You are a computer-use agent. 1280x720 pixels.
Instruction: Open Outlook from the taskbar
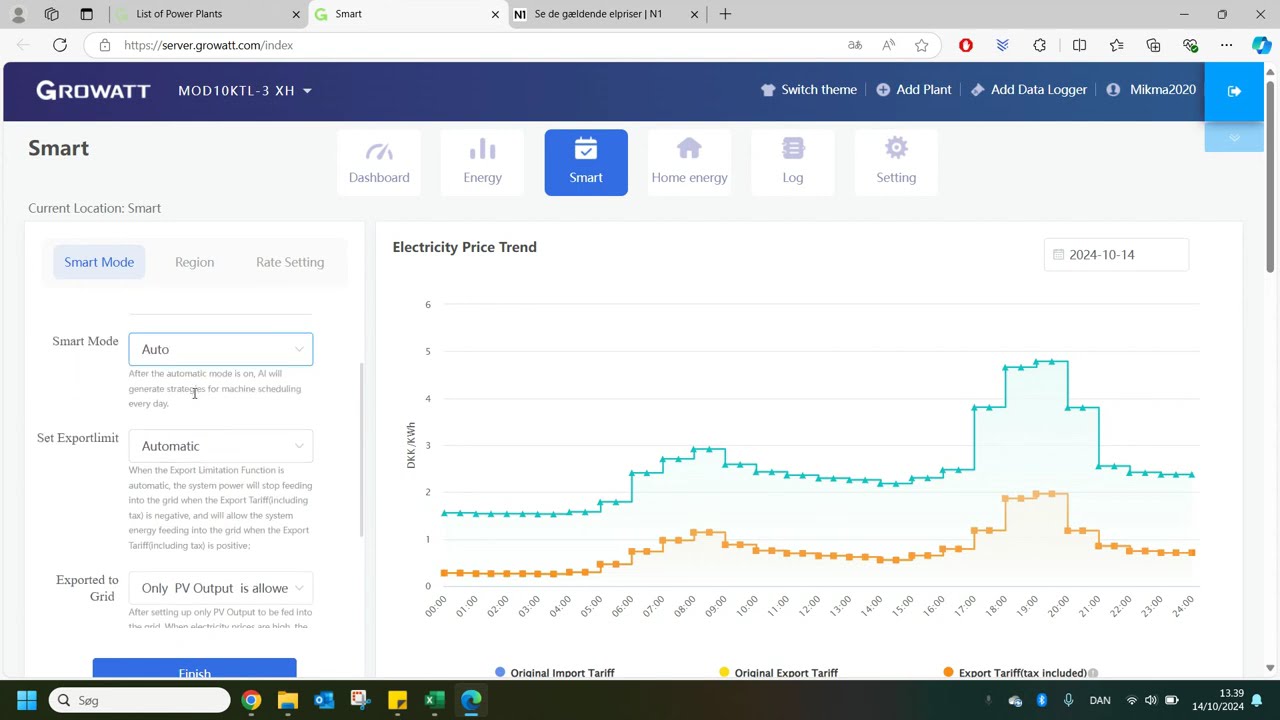coord(324,700)
